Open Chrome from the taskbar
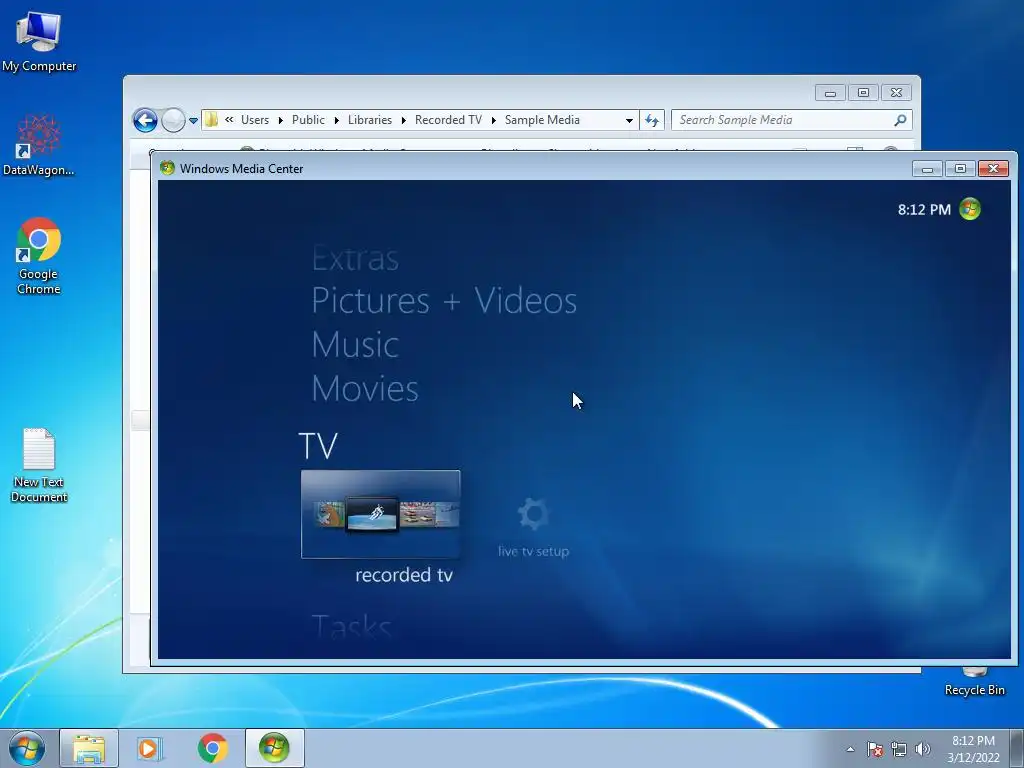 [x=212, y=748]
